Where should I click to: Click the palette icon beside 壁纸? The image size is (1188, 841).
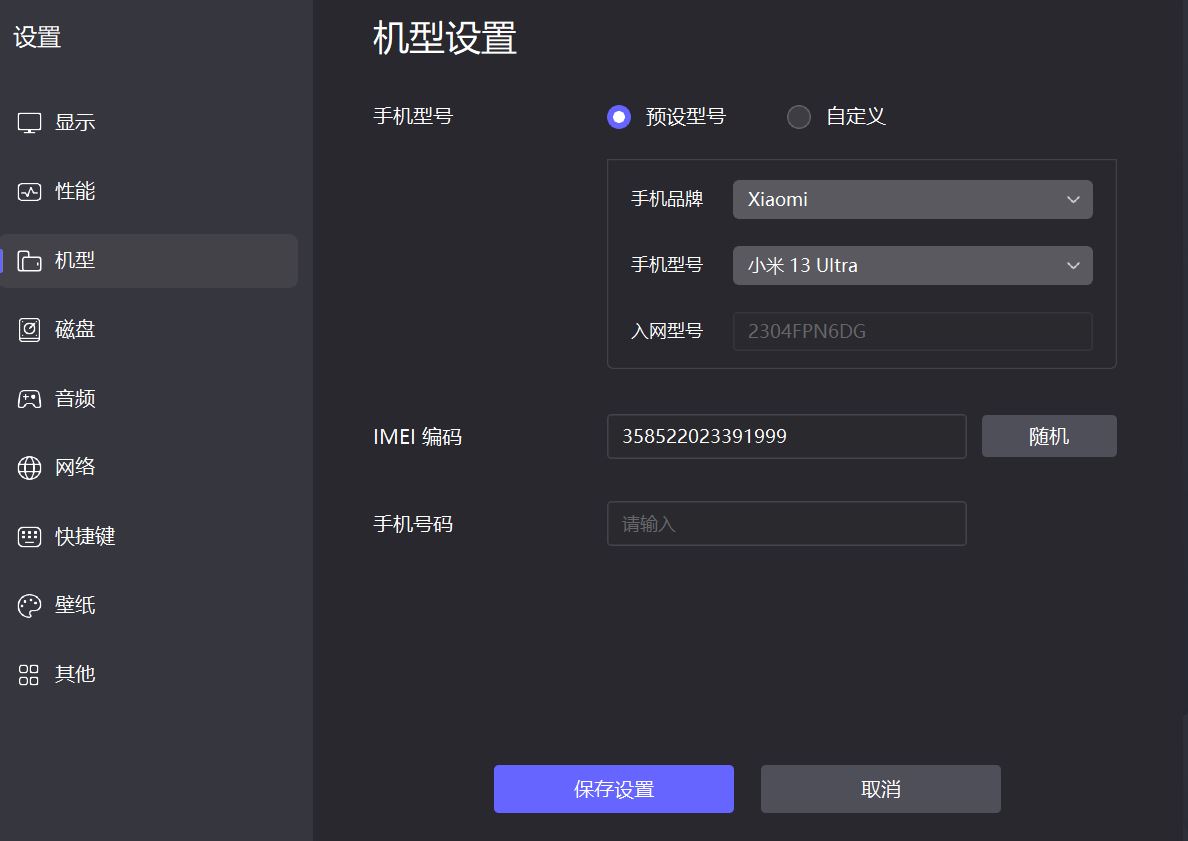30,605
